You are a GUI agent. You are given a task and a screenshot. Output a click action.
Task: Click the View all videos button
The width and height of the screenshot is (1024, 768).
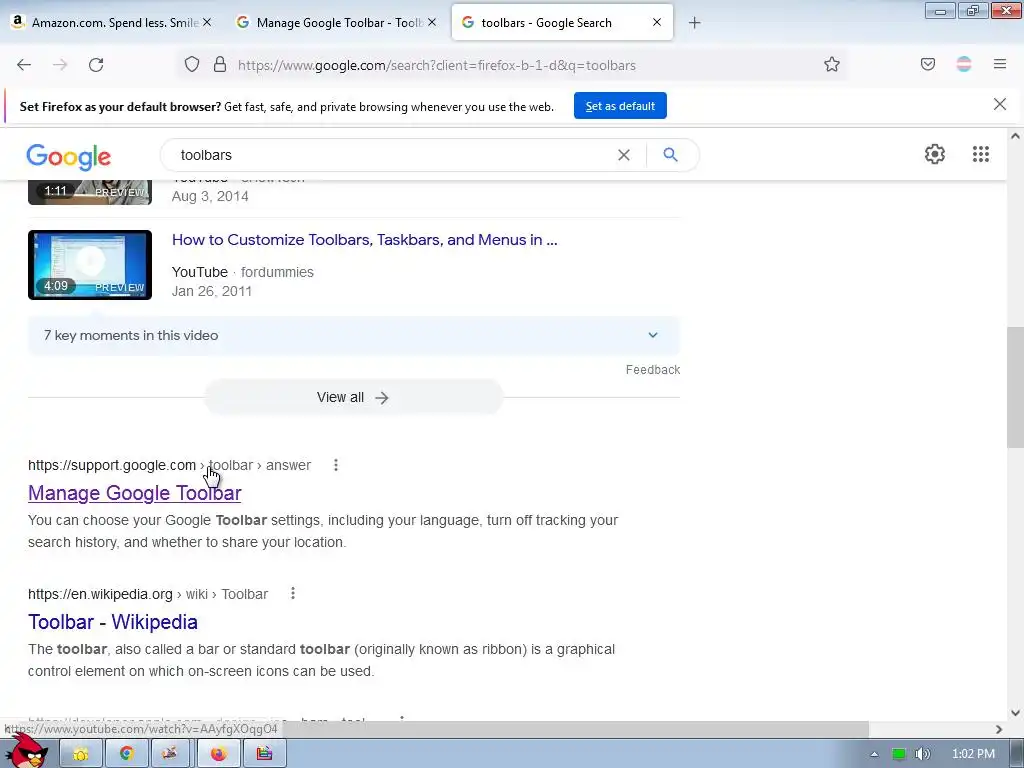coord(353,397)
